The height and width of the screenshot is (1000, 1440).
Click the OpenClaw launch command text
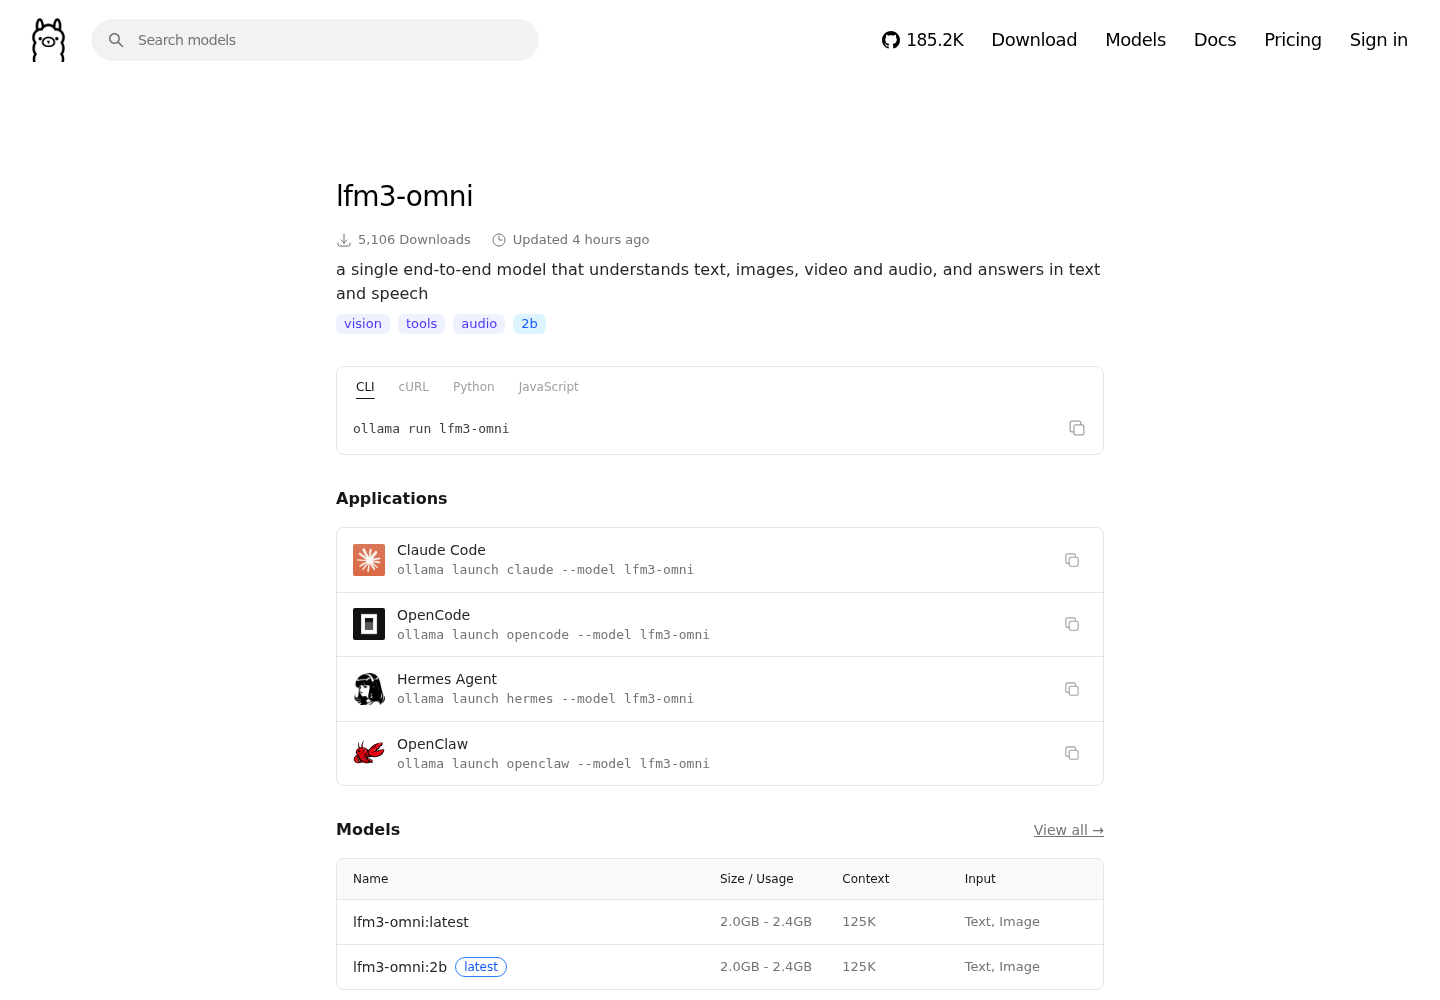(x=553, y=764)
